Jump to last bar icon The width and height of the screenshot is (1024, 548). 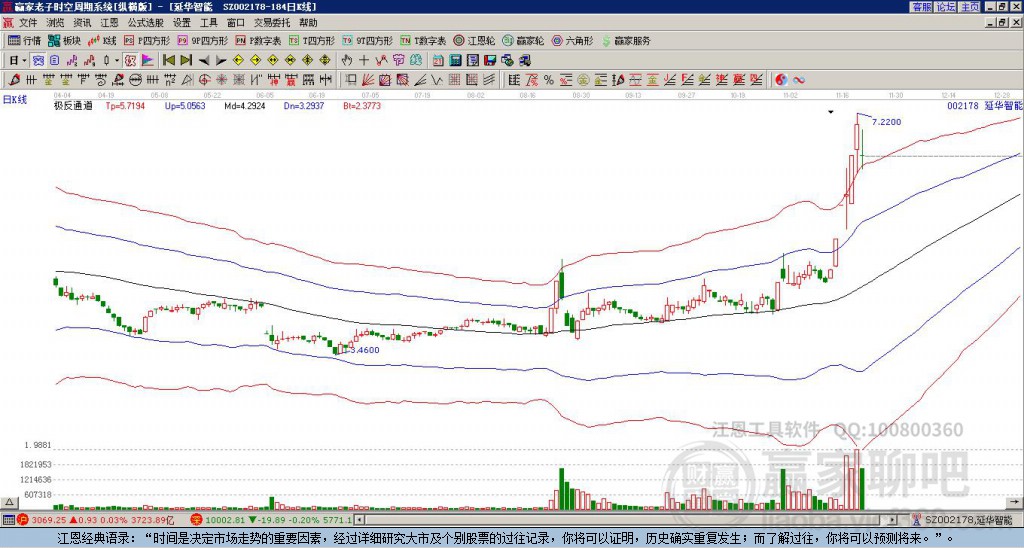(186, 60)
